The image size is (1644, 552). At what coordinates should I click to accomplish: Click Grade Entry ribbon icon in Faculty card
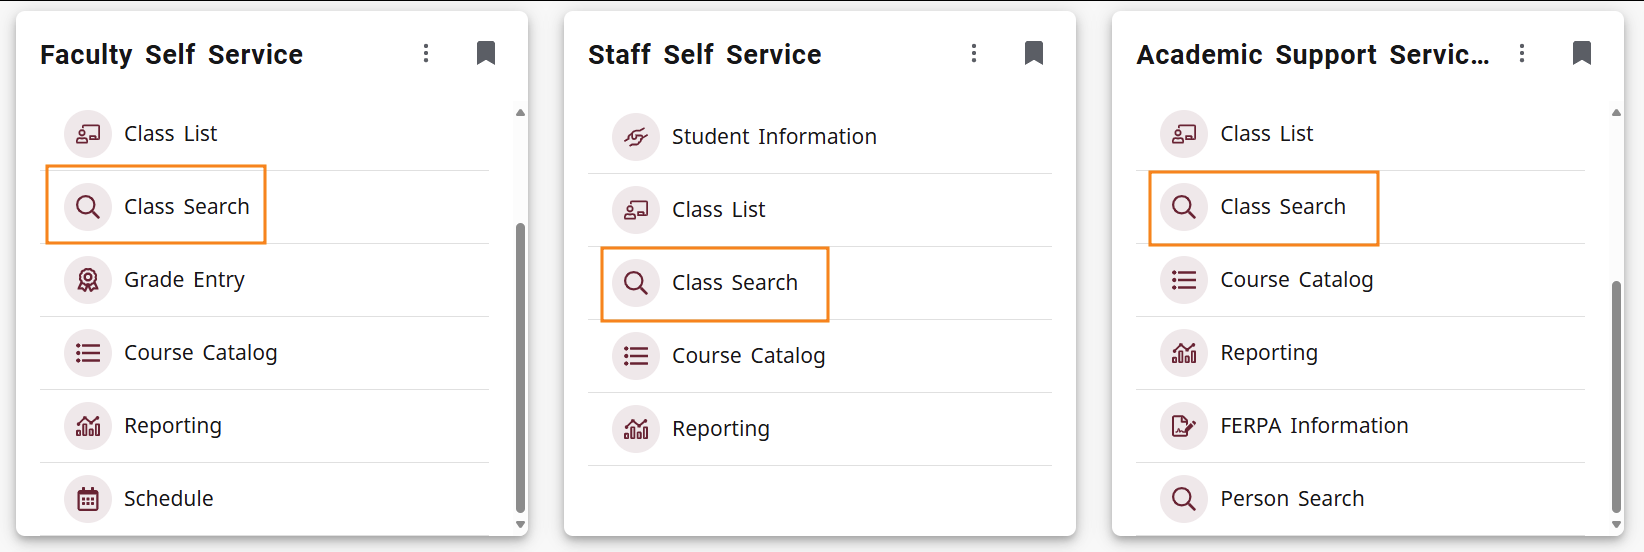click(88, 280)
